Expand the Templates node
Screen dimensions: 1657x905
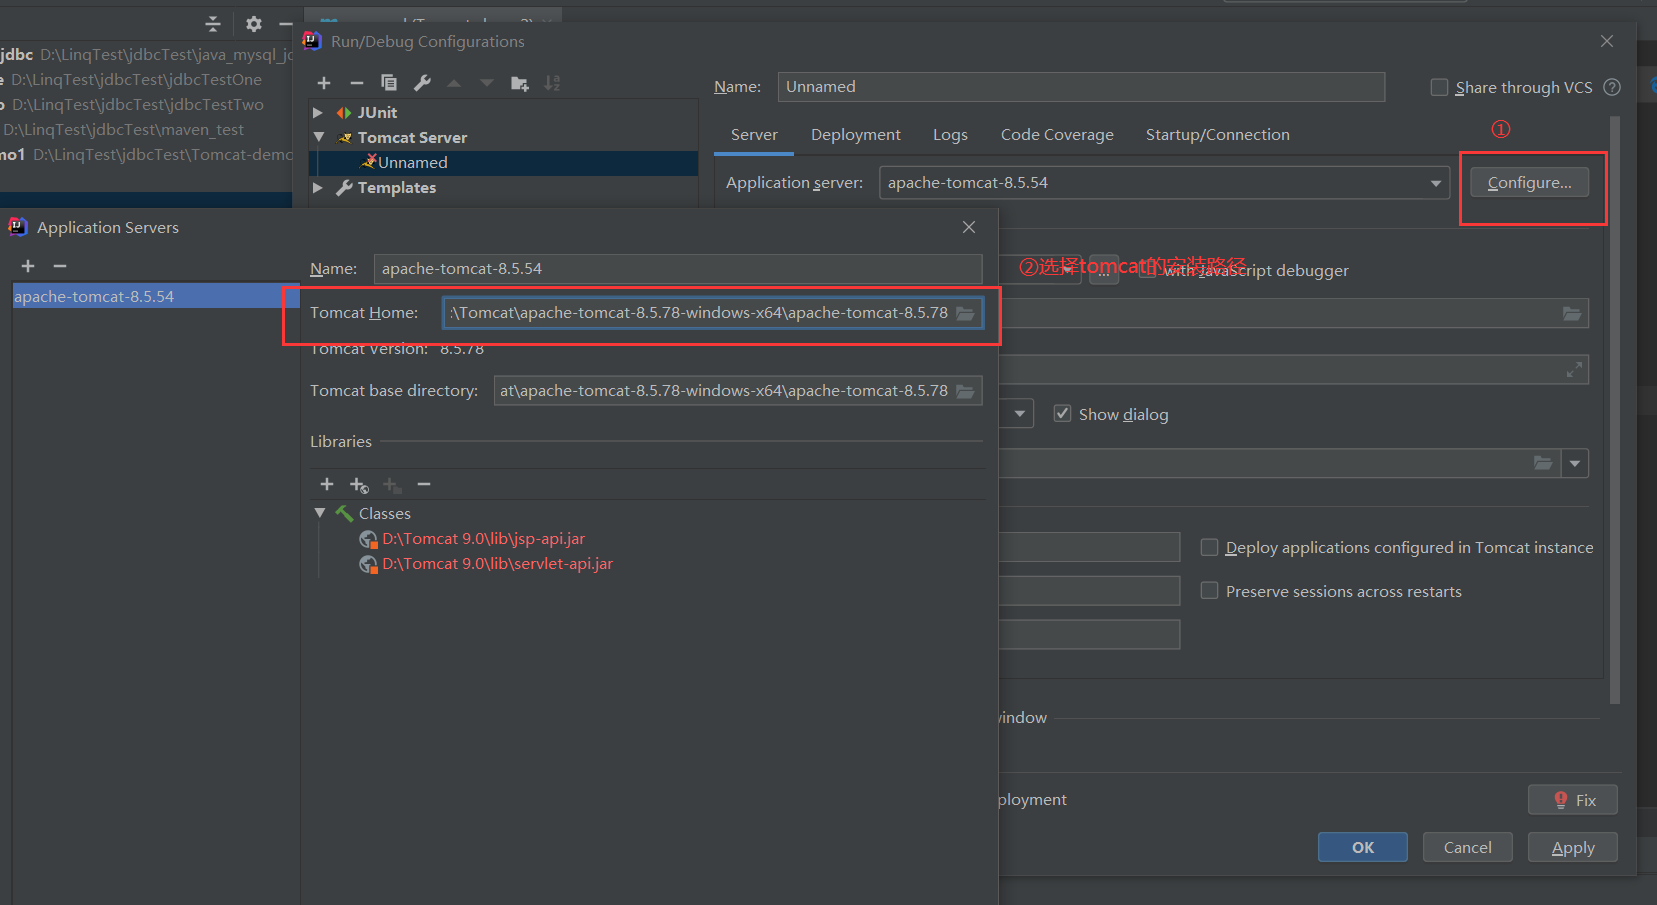[318, 188]
